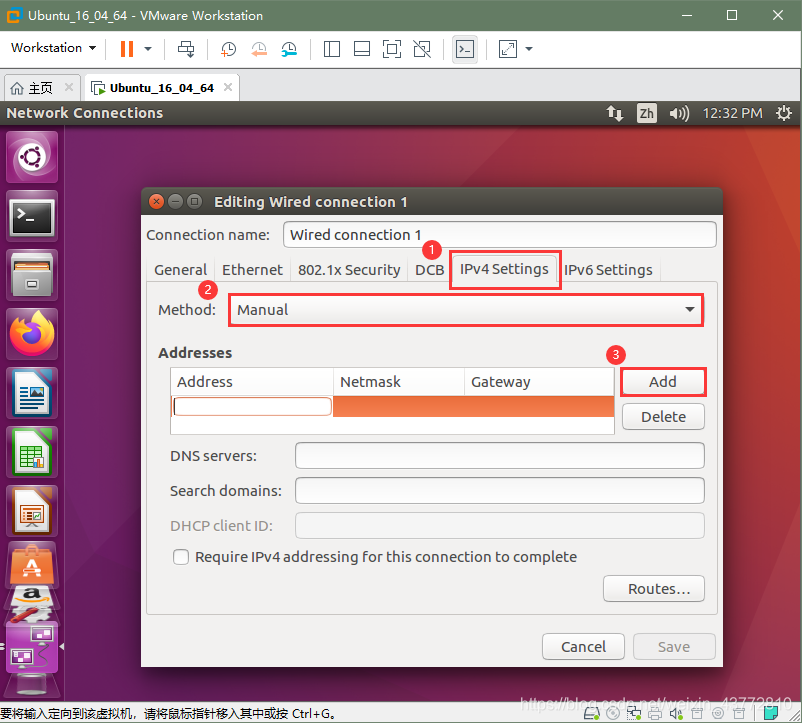
Task: Click the DHCP client ID field
Action: [x=499, y=526]
